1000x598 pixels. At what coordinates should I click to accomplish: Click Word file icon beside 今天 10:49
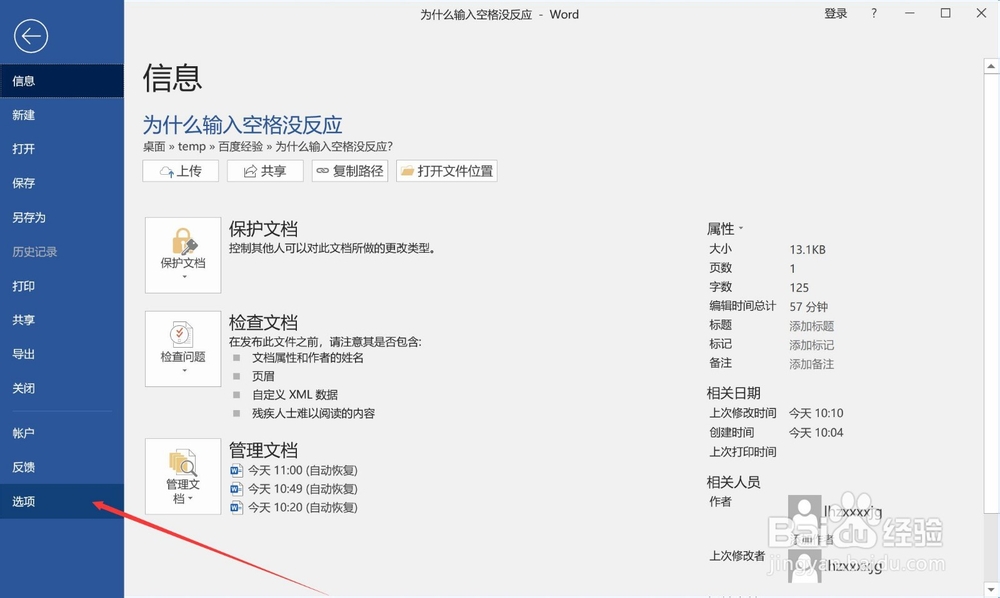click(237, 489)
